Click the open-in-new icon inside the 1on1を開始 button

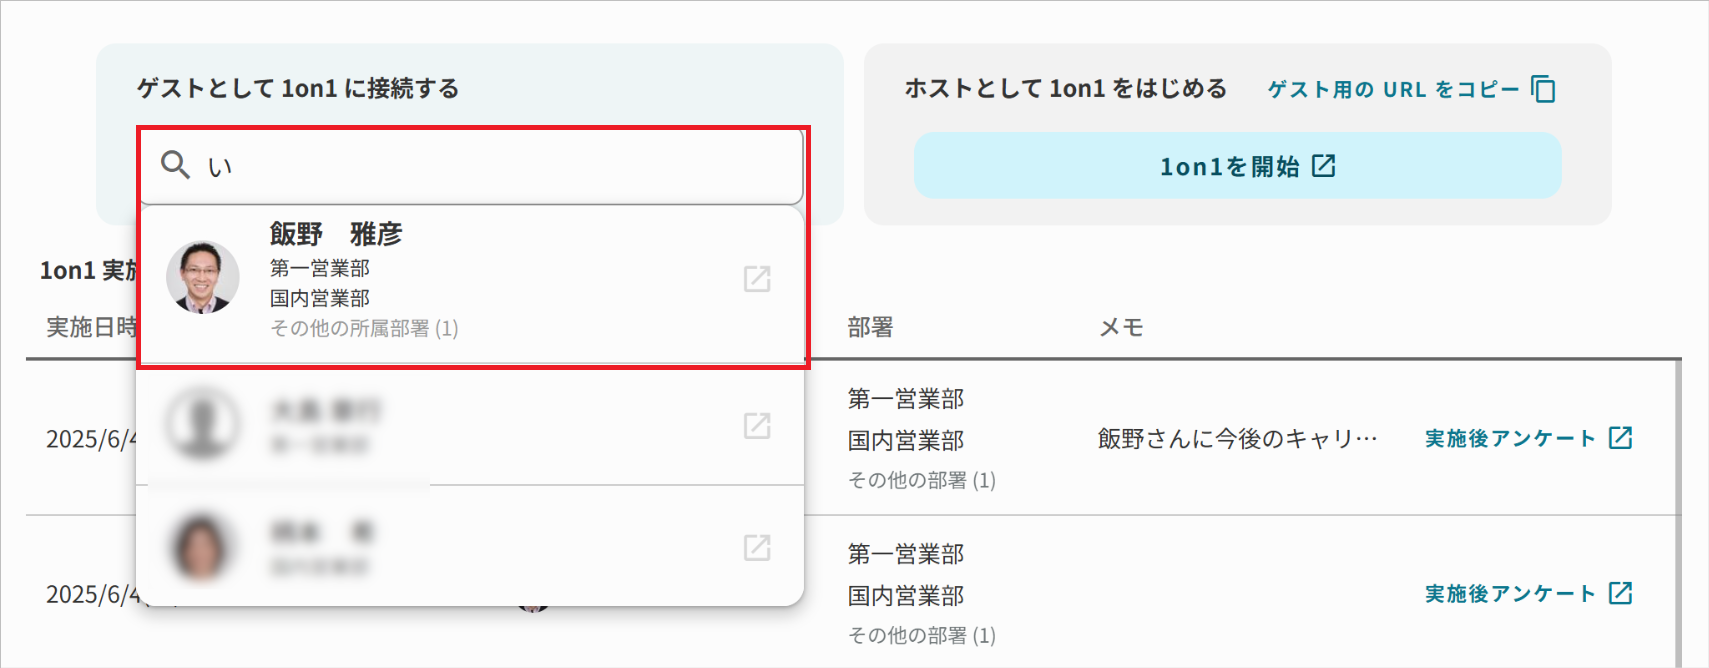1325,166
